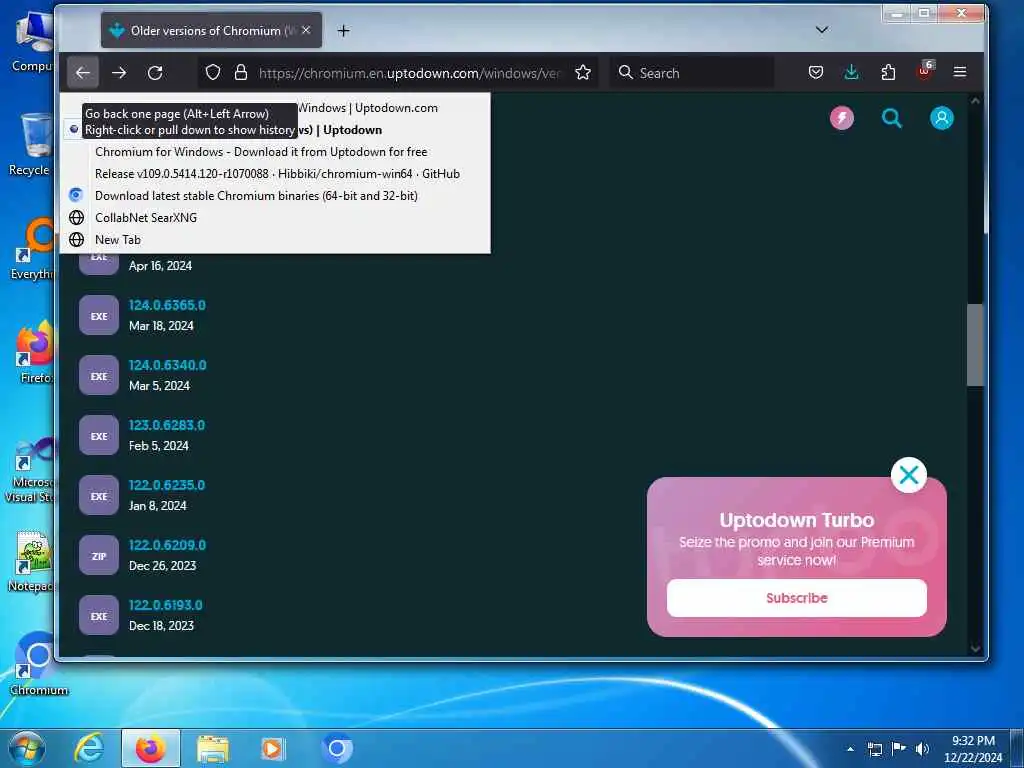
Task: Open the Windows Start button
Action: [26, 748]
